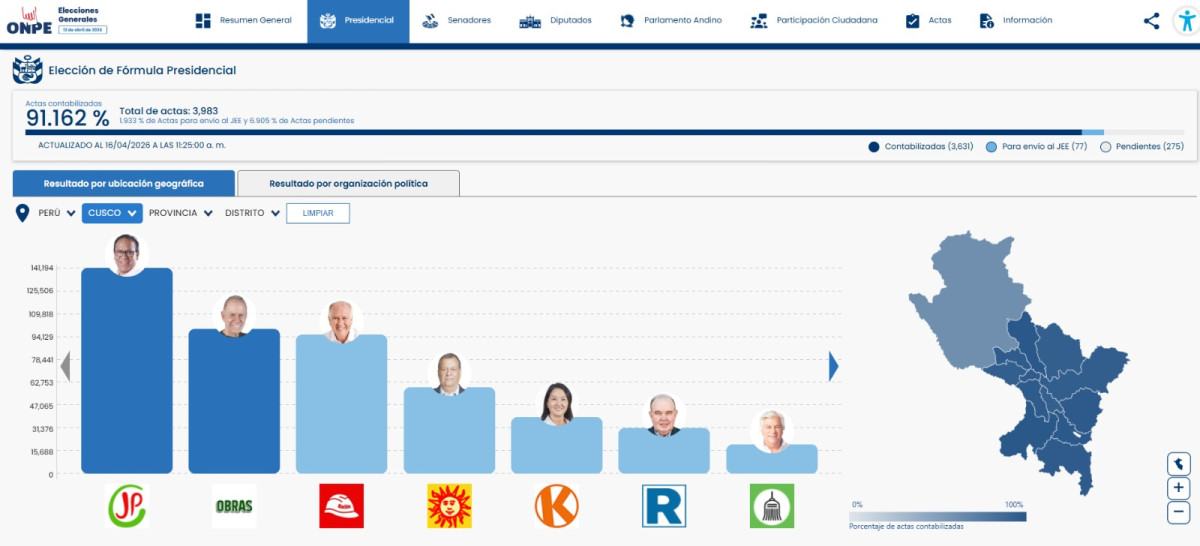The height and width of the screenshot is (546, 1200).
Task: Click the national coat of arms icon
Action: pyautogui.click(x=27, y=70)
